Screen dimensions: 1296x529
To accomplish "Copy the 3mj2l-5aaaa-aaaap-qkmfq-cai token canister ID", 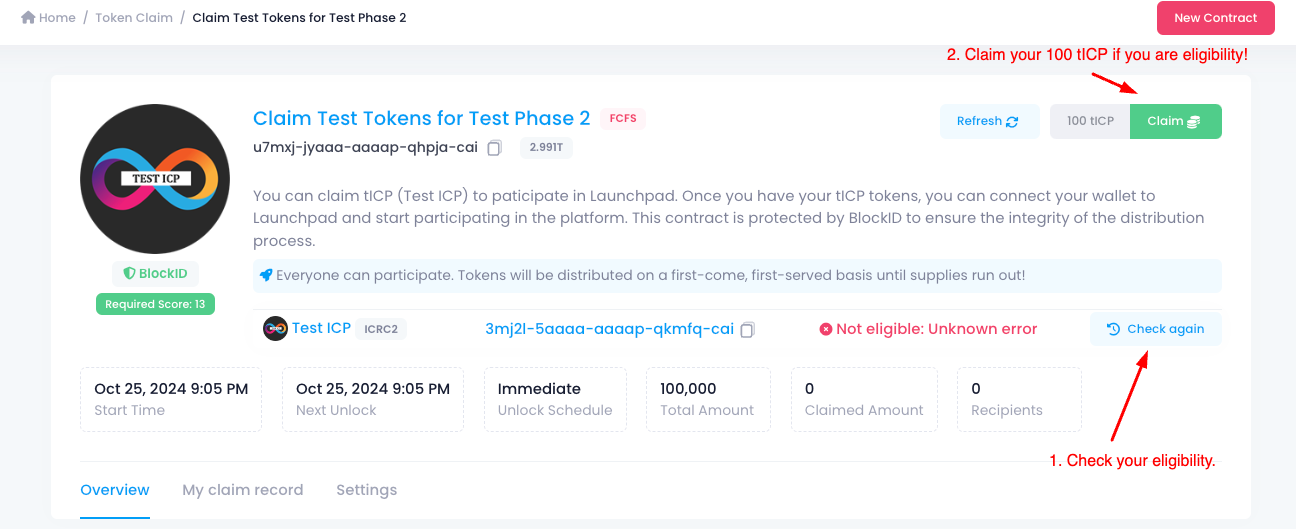I will (x=748, y=329).
